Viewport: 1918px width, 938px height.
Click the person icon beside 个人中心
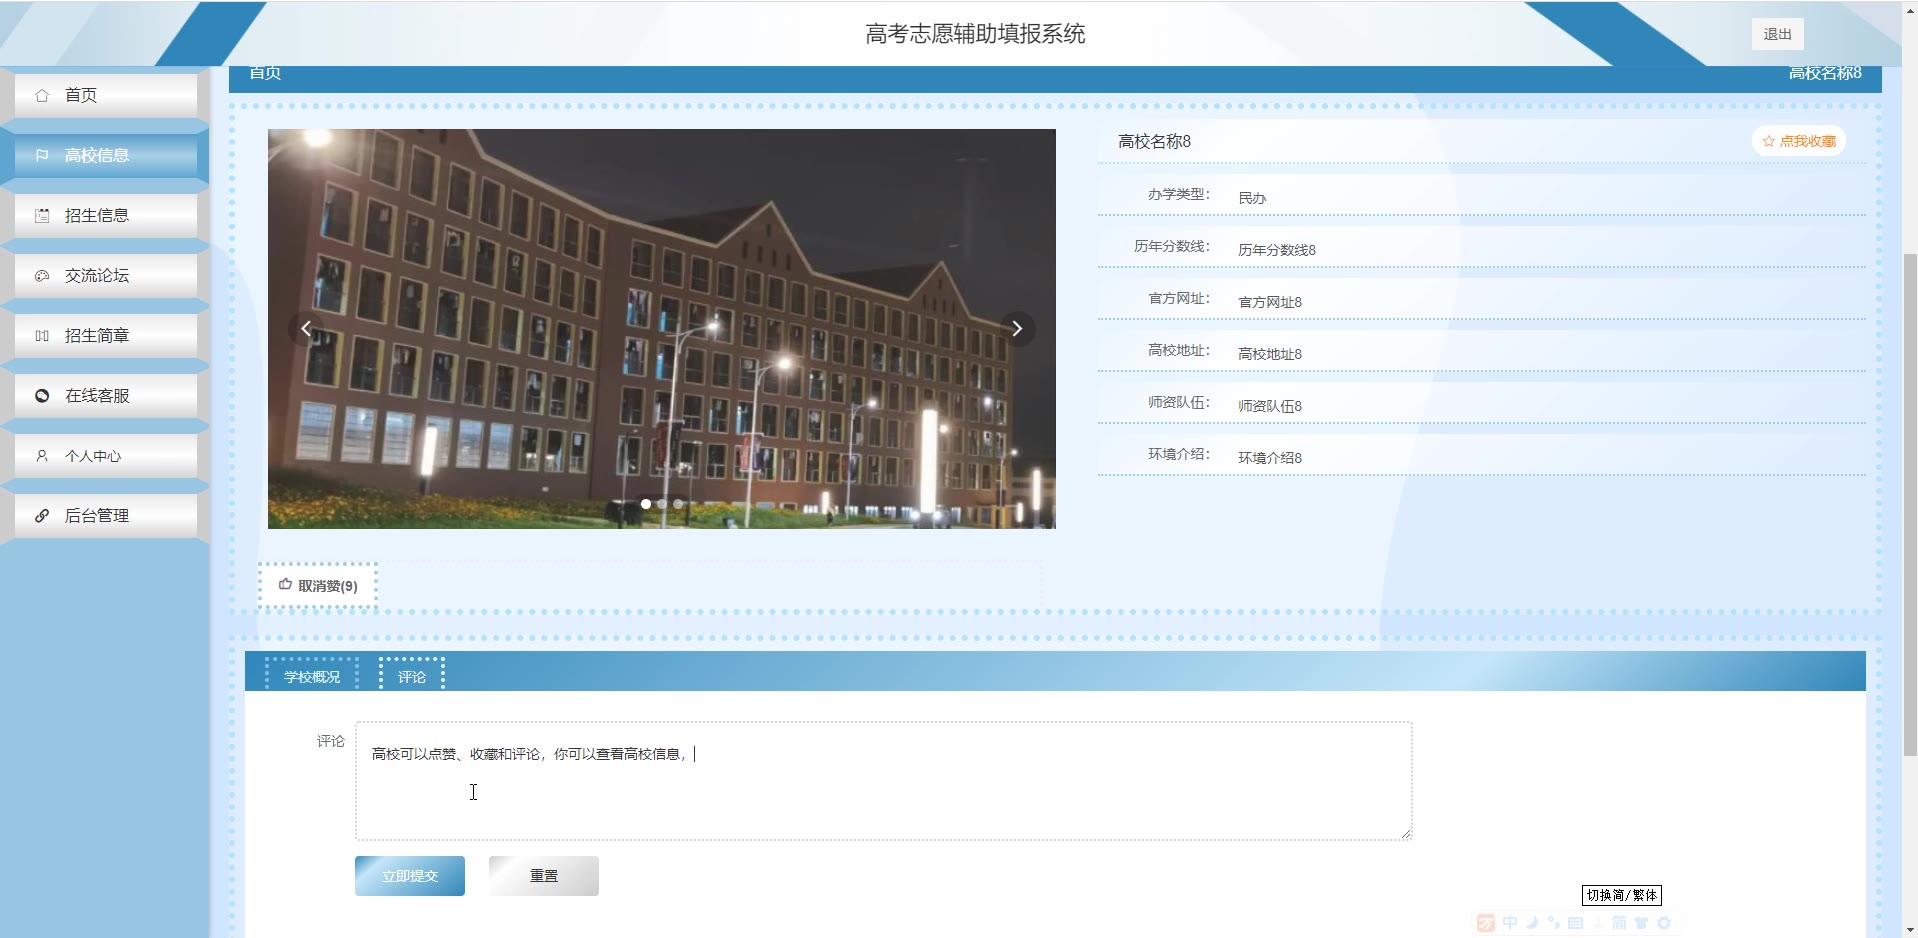pyautogui.click(x=42, y=456)
